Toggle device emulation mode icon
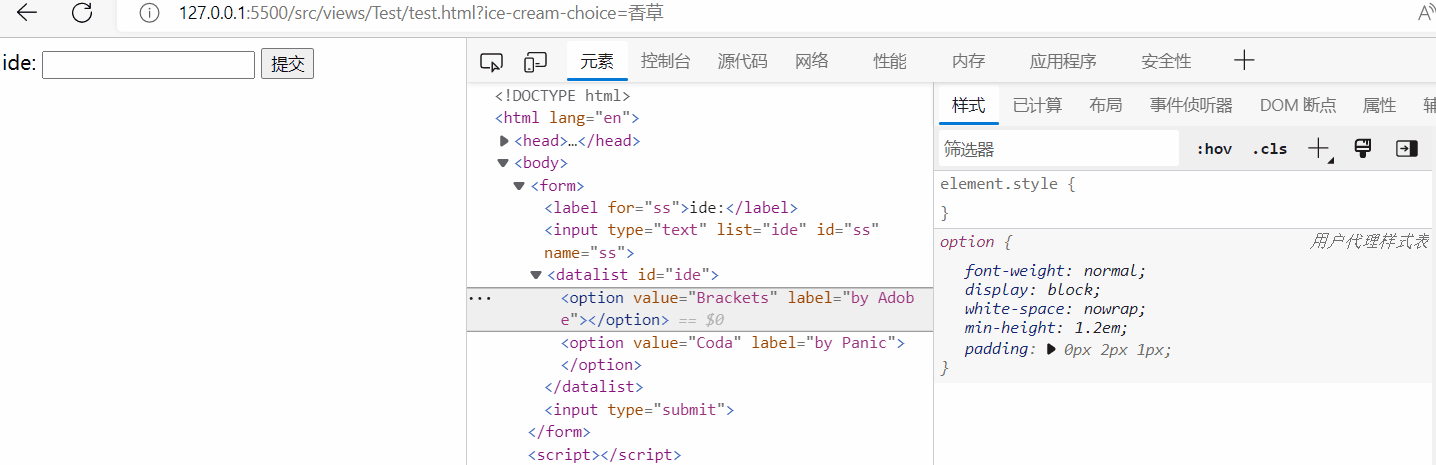This screenshot has width=1436, height=465. click(536, 62)
